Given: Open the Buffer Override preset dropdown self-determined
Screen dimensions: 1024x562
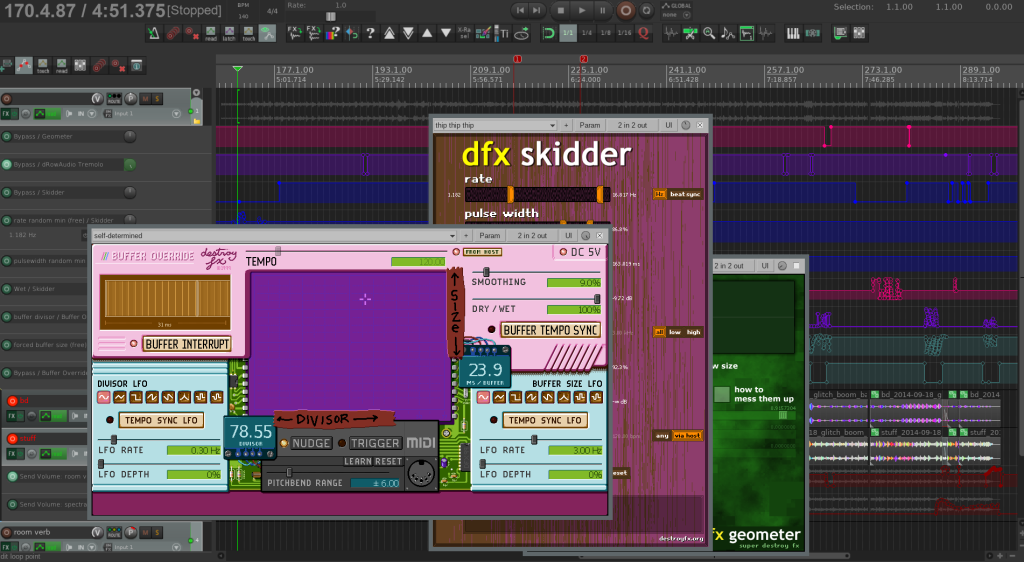Looking at the screenshot, I should 274,236.
